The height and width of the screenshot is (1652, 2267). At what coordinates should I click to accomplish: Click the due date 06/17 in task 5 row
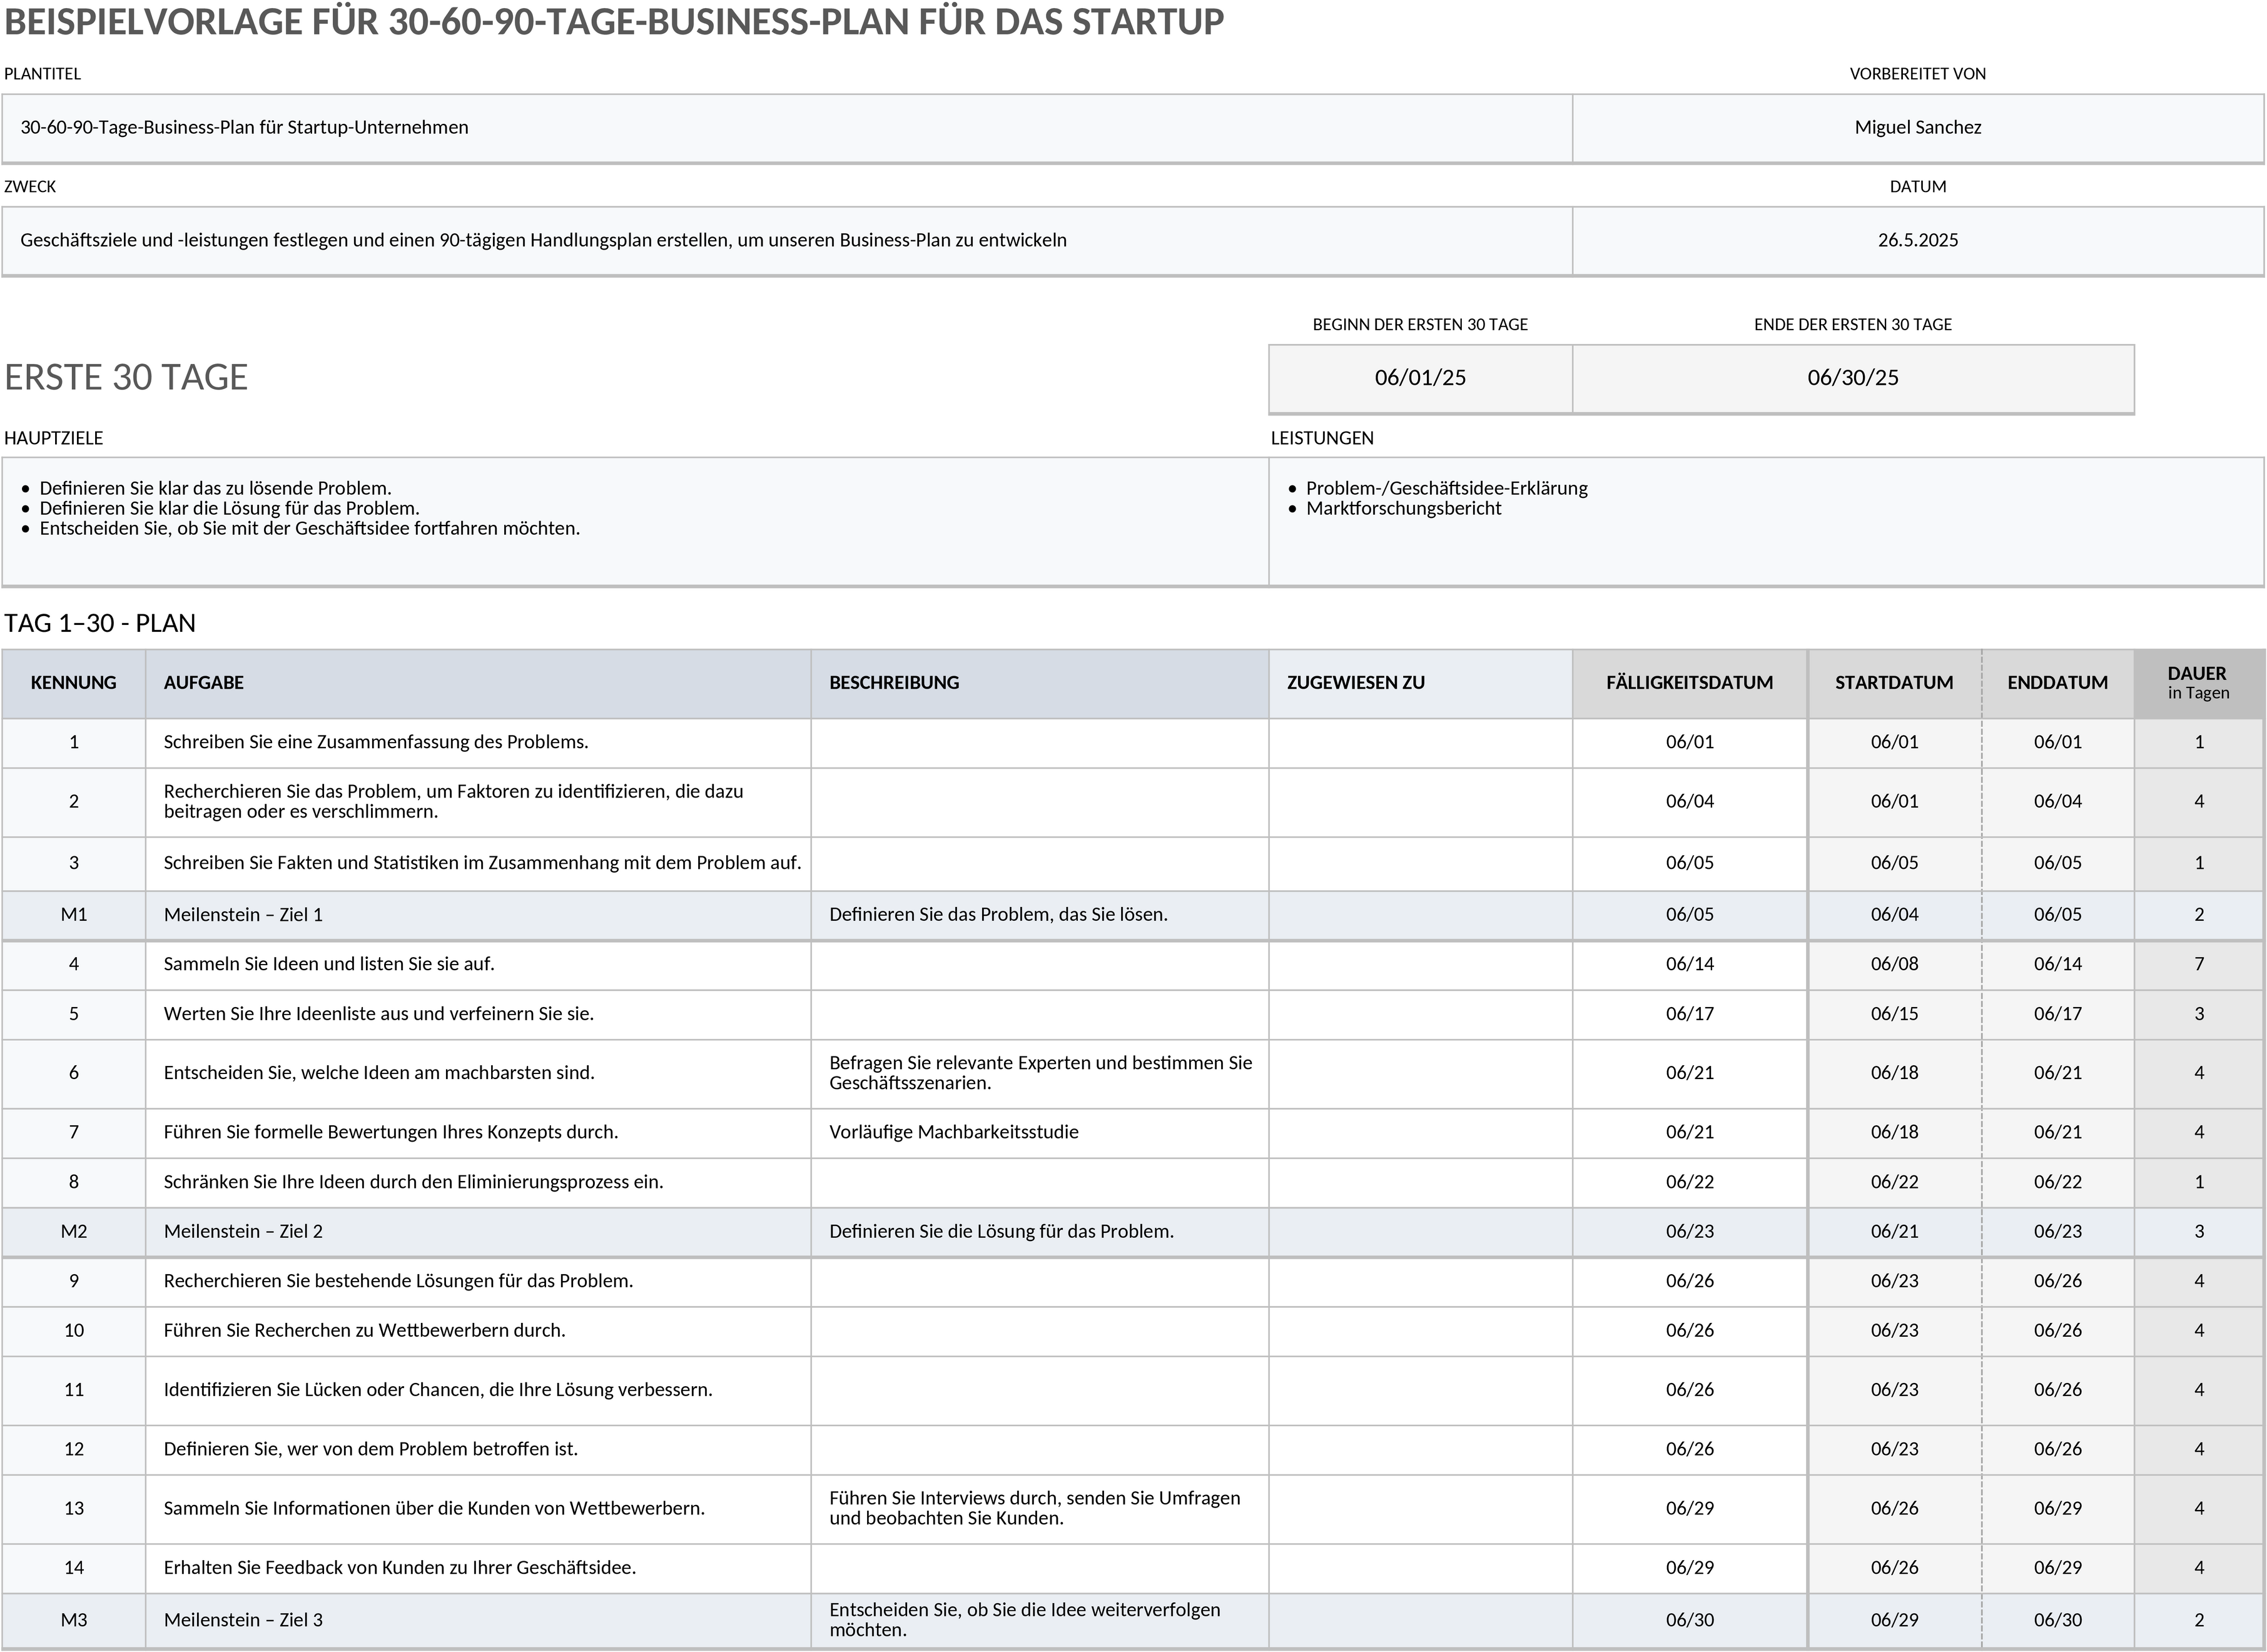pos(1690,1014)
